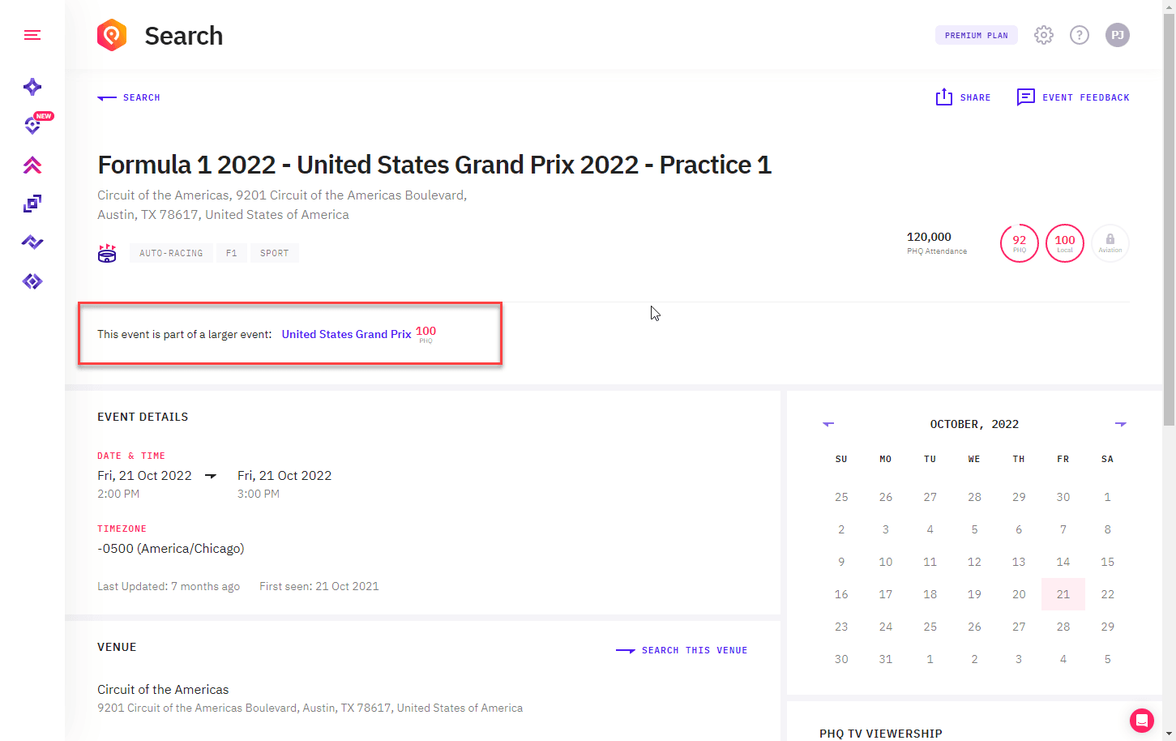Go back to Search
The width and height of the screenshot is (1176, 741).
129,98
